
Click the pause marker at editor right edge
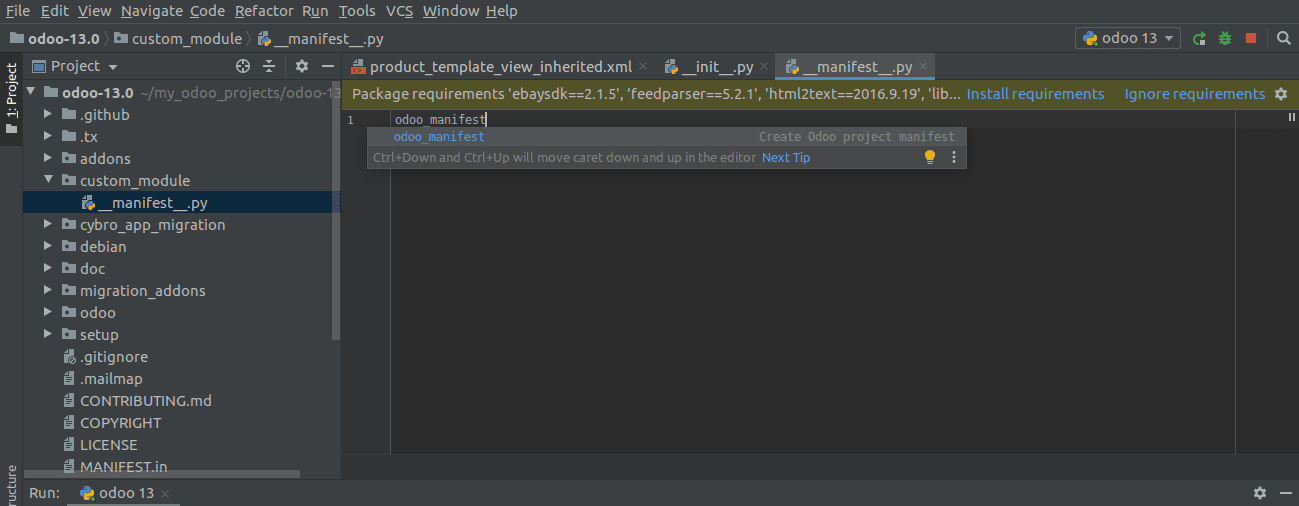point(1291,117)
